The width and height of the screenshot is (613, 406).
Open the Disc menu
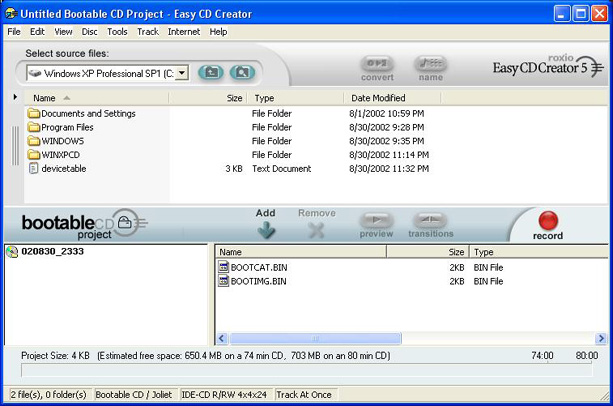click(89, 32)
